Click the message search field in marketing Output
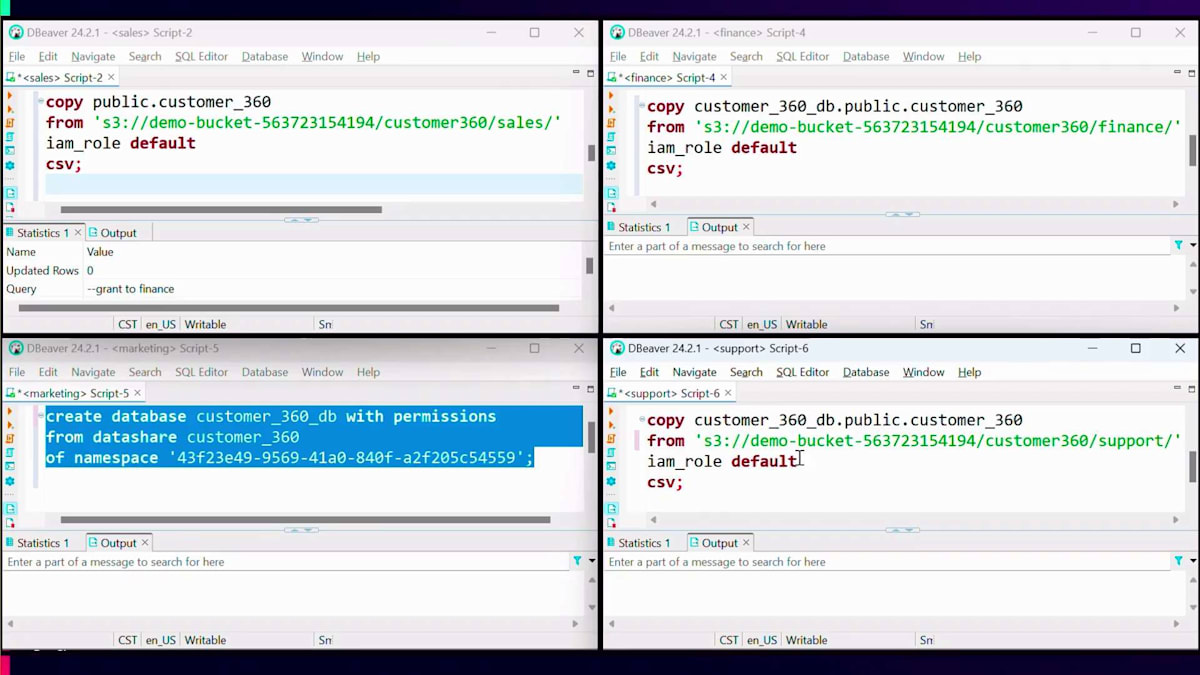This screenshot has width=1200, height=675. pos(286,562)
